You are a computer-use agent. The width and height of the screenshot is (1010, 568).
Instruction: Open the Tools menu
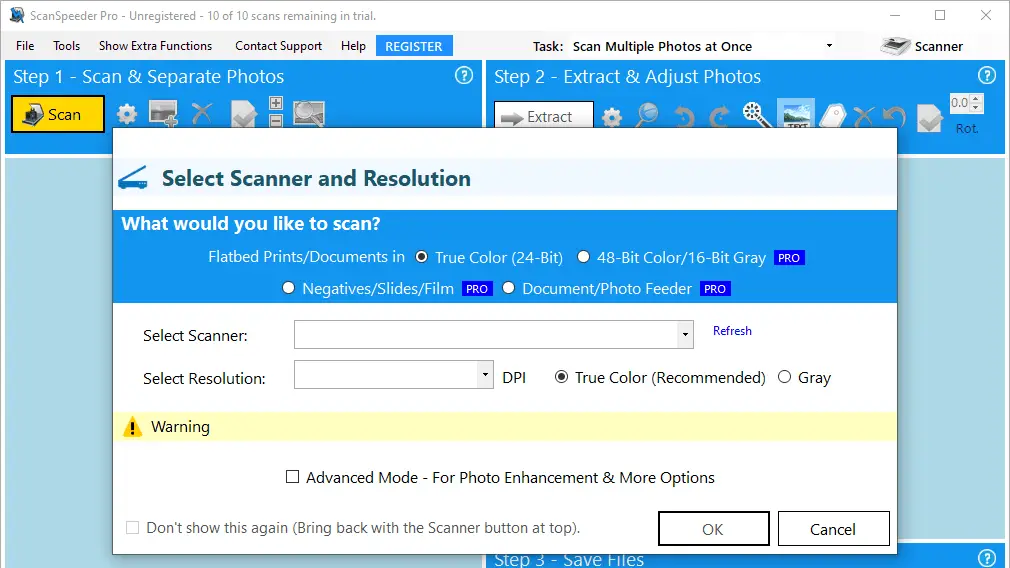click(x=66, y=46)
